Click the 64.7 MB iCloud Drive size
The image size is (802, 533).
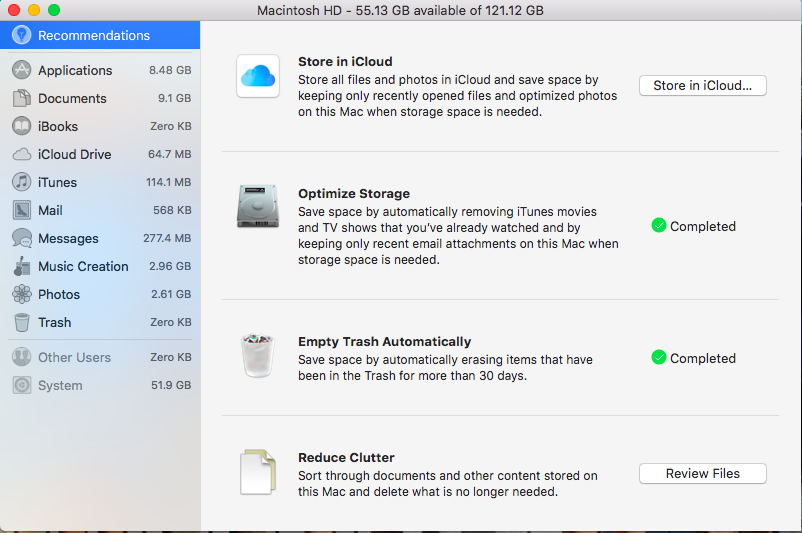pos(170,154)
